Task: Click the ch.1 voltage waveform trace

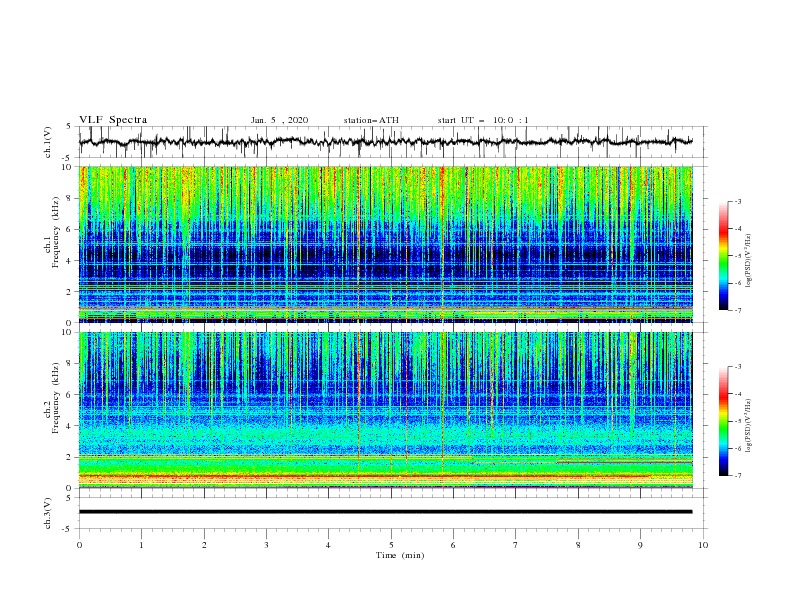Action: 385,142
